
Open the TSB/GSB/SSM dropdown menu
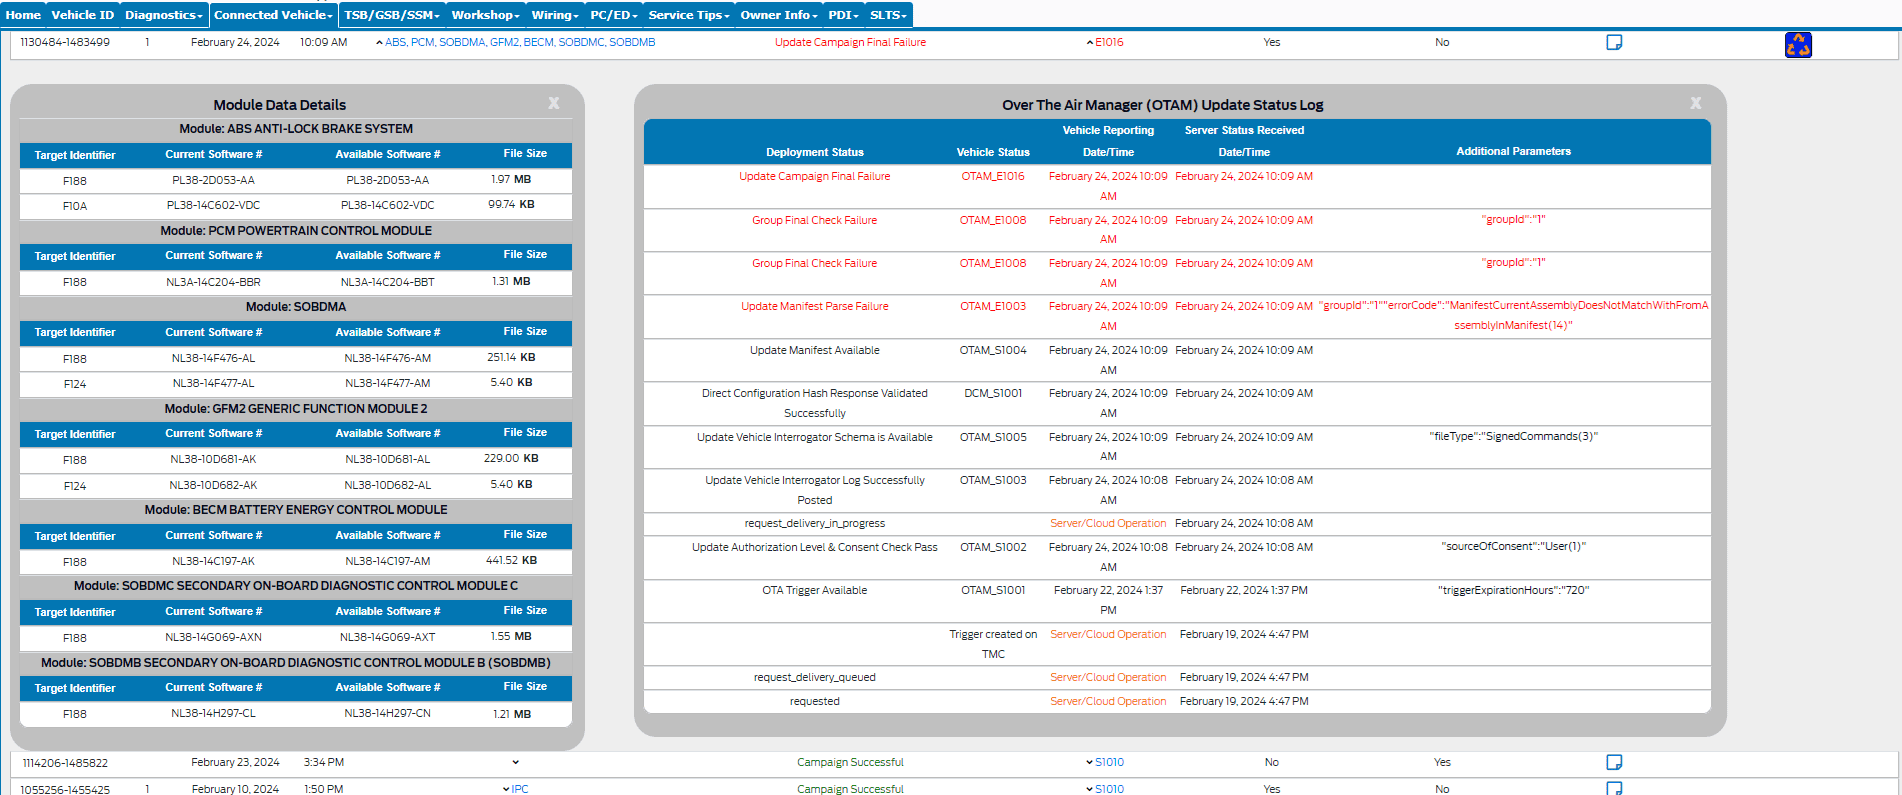[392, 15]
